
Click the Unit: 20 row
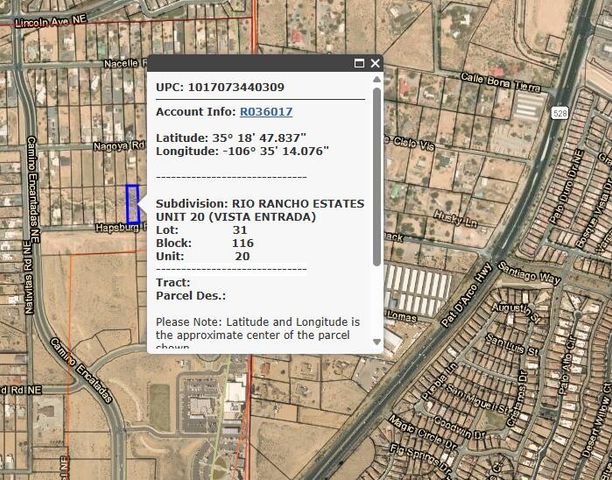203,256
